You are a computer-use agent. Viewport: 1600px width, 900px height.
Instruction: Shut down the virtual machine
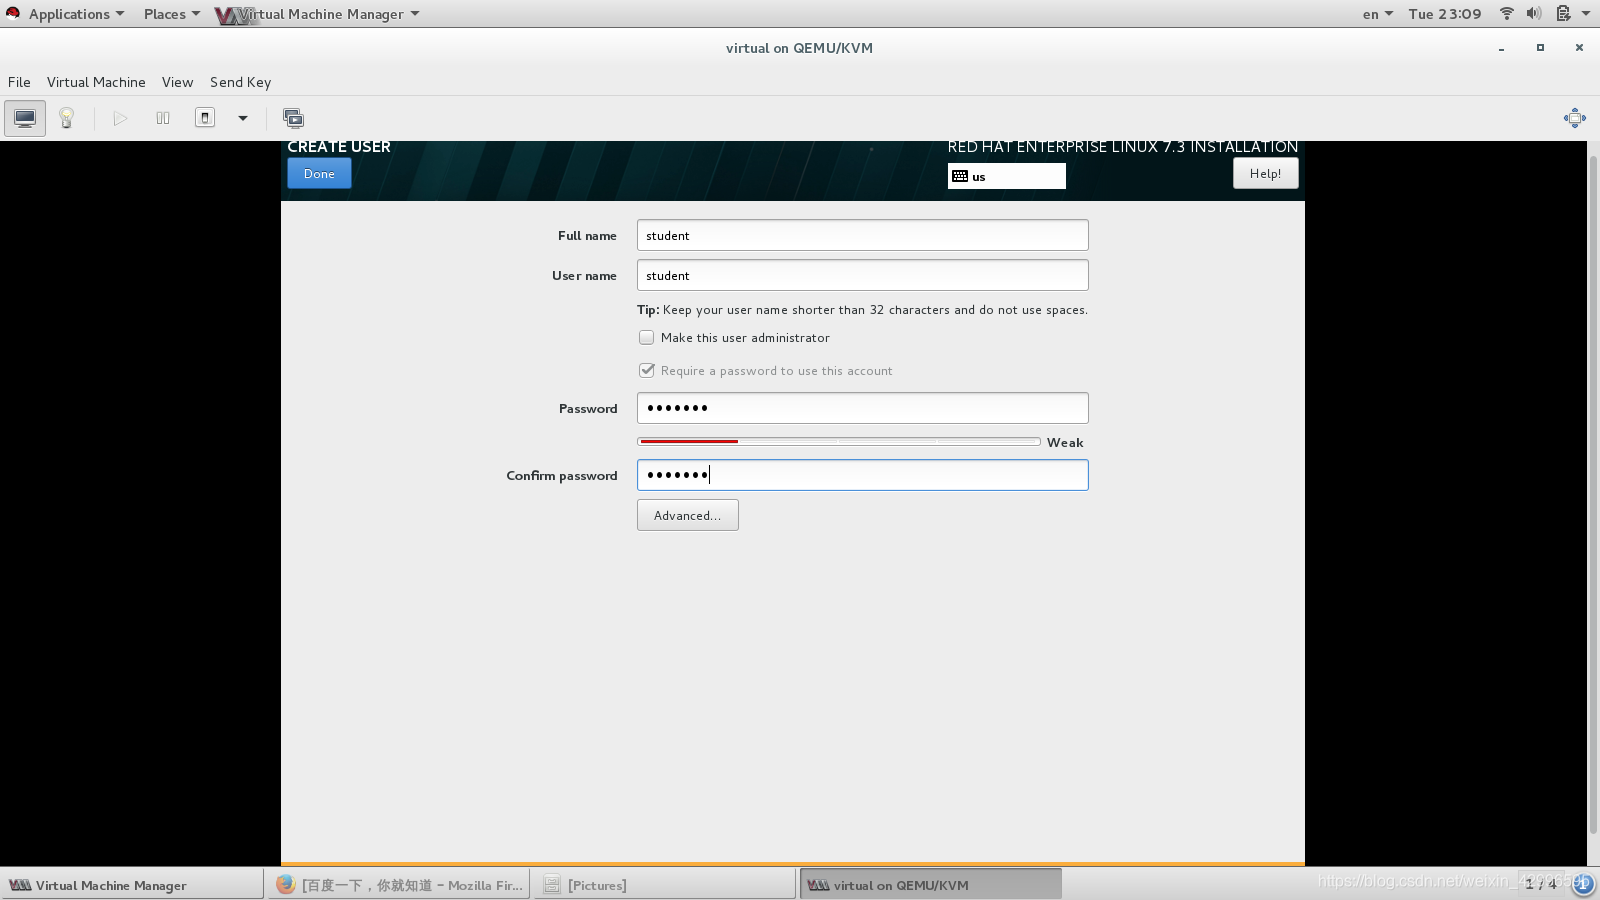205,118
